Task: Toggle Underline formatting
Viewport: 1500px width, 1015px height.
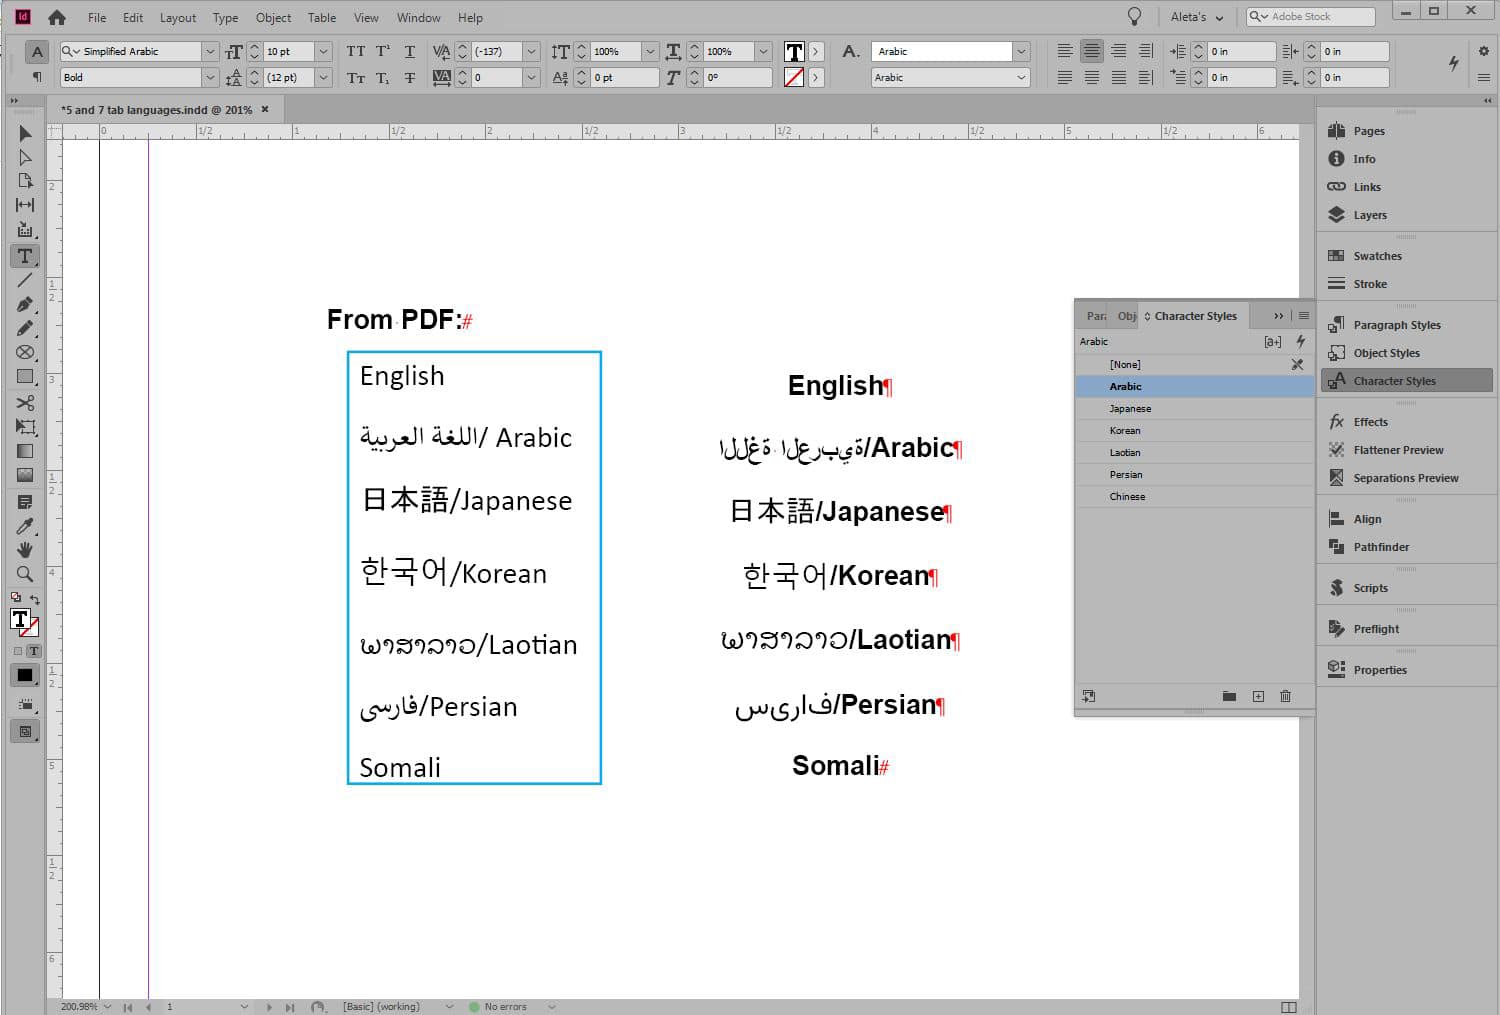Action: 410,51
